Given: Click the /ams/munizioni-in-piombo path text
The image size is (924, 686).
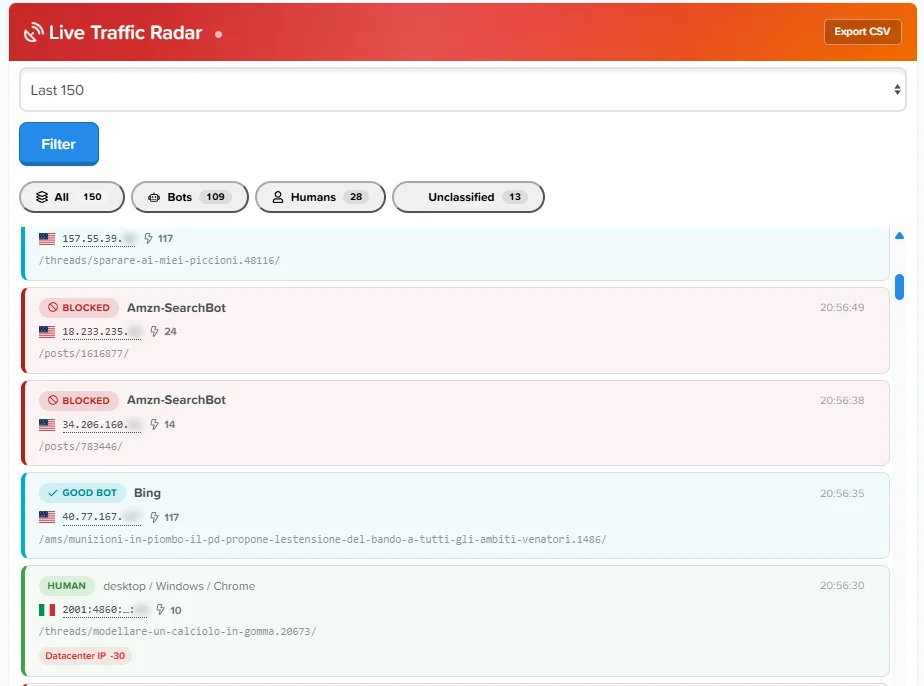Looking at the screenshot, I should (322, 539).
